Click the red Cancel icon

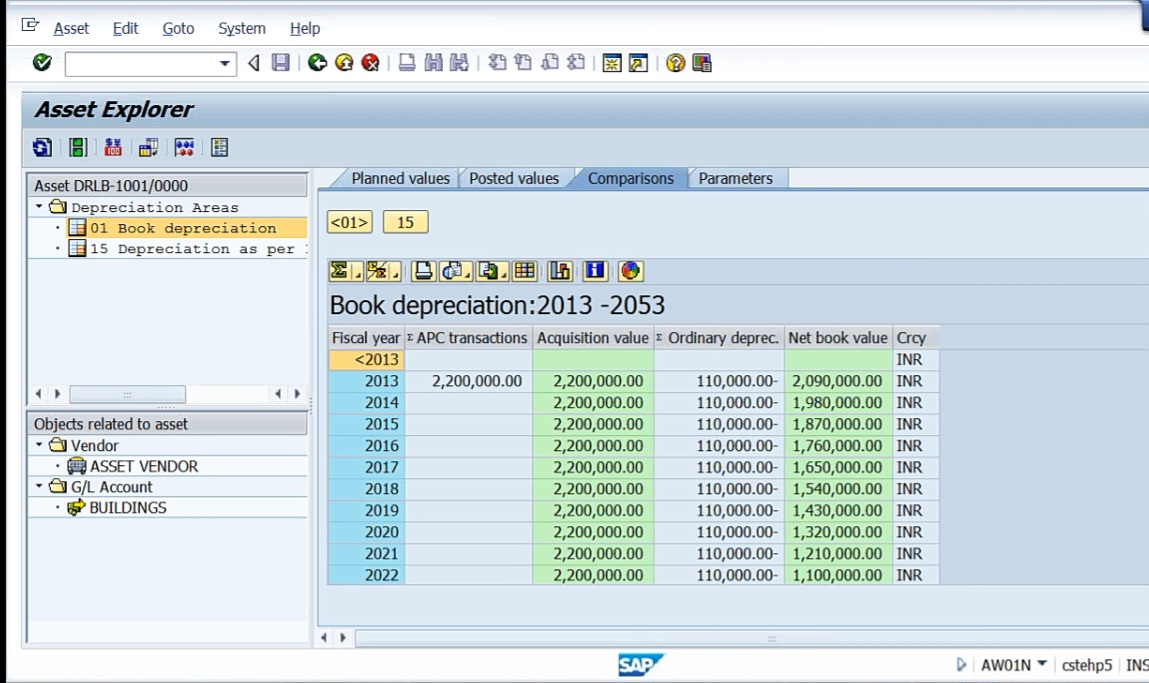click(x=371, y=63)
